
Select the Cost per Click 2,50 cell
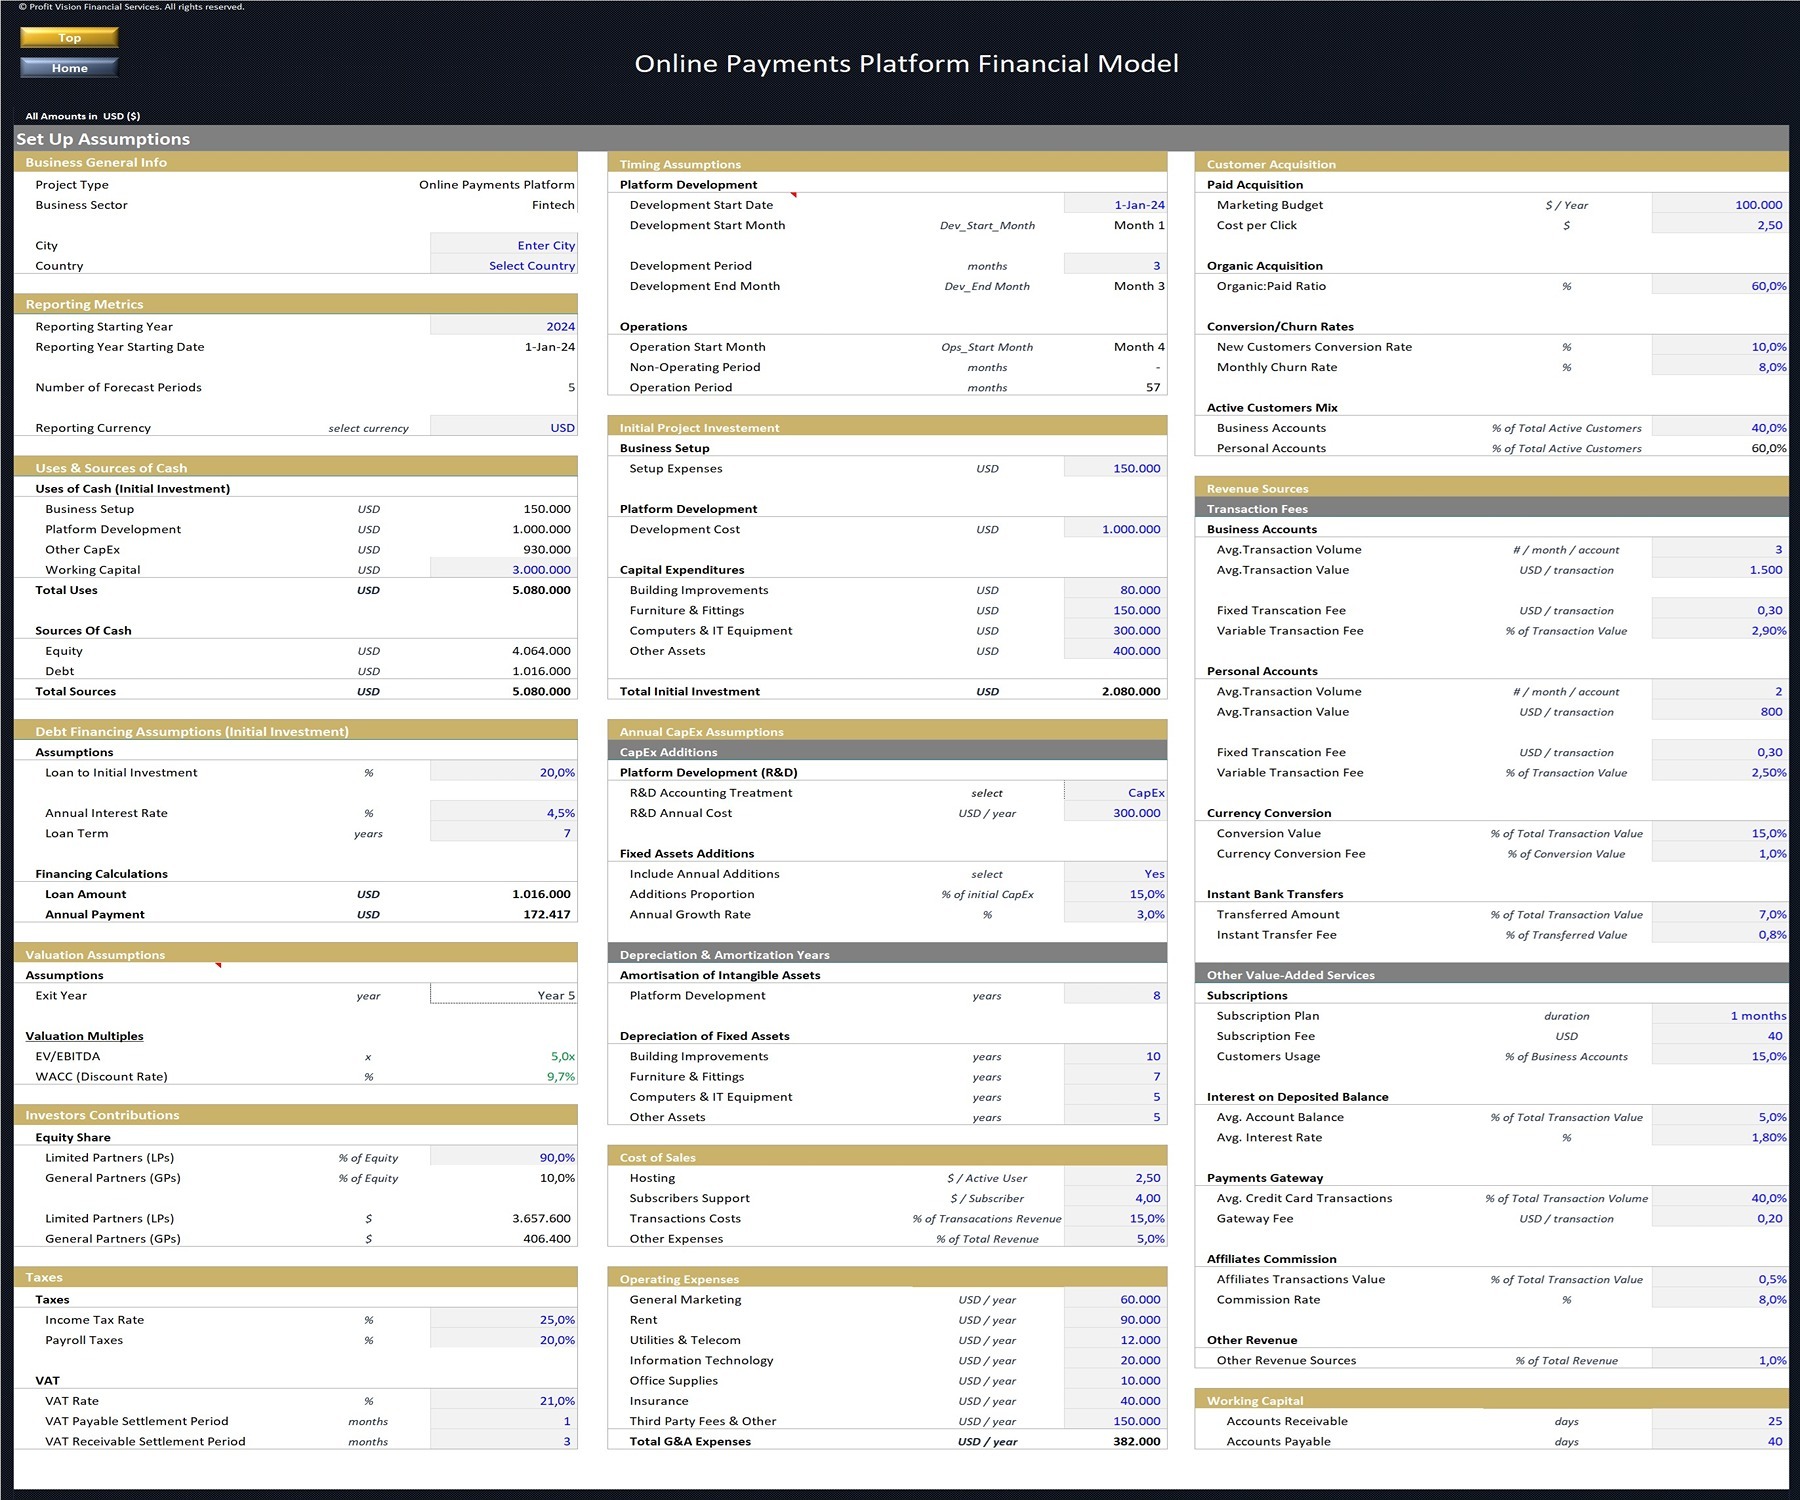(x=1720, y=225)
